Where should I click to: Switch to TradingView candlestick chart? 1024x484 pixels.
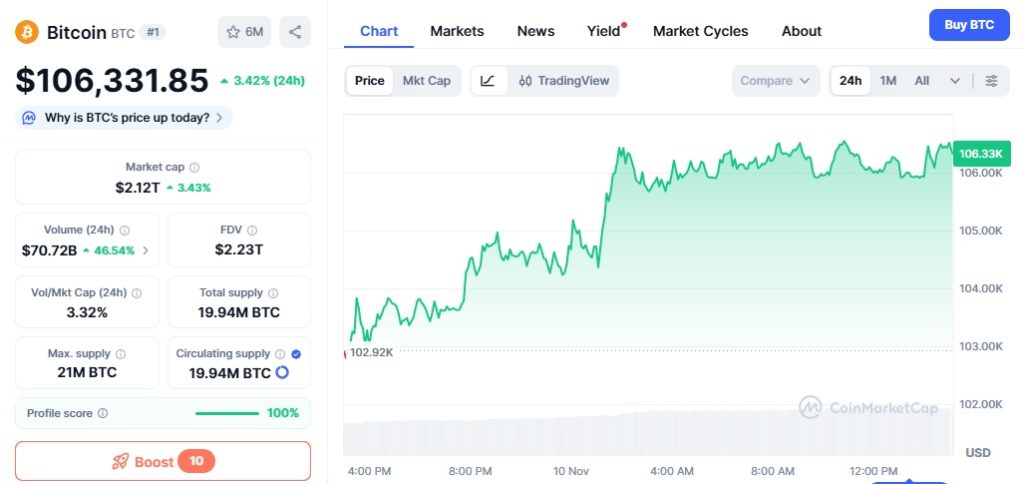click(564, 81)
